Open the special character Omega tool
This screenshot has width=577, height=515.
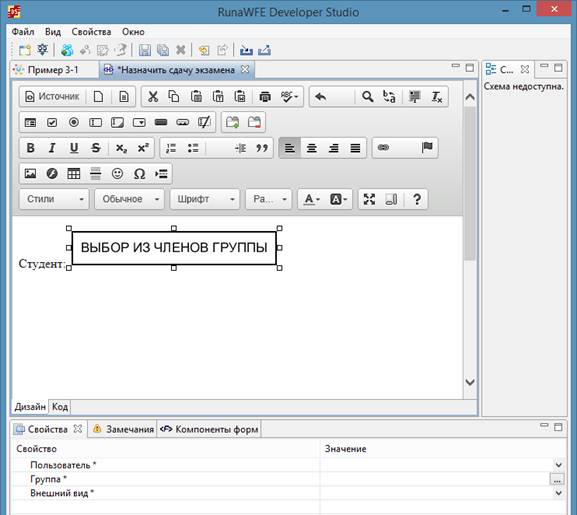(139, 174)
